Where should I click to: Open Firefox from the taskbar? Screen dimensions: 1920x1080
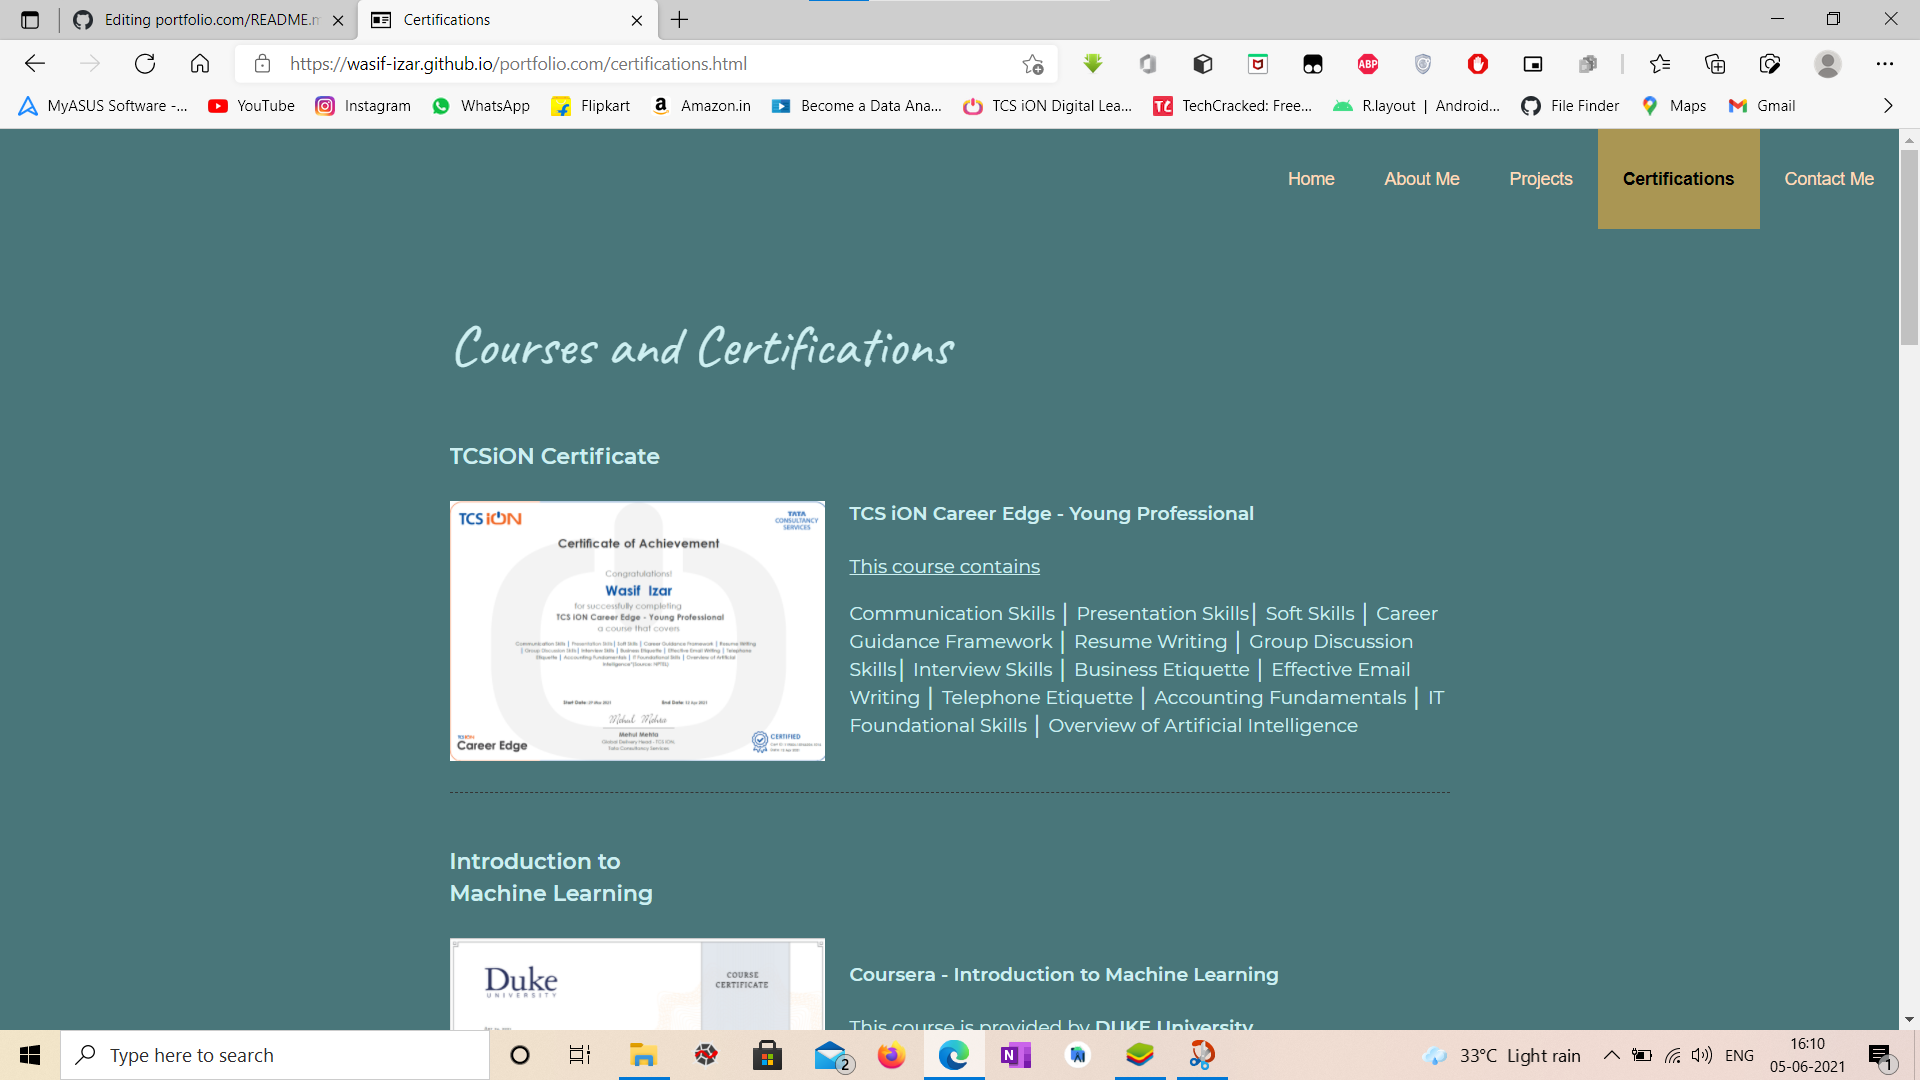click(891, 1055)
